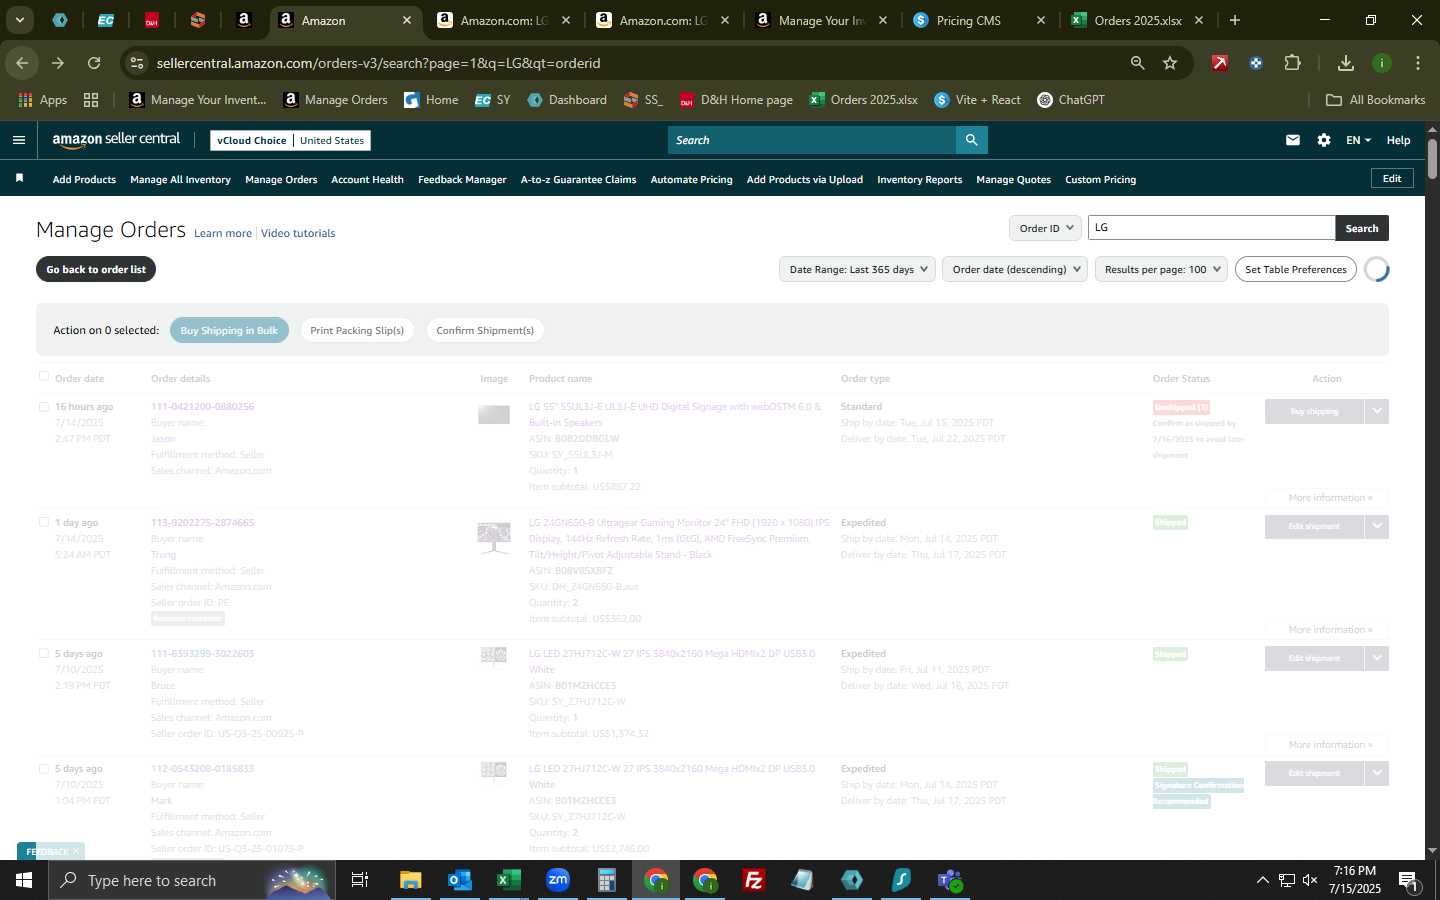Open Excel from the taskbar
Image resolution: width=1440 pixels, height=900 pixels.
click(509, 880)
